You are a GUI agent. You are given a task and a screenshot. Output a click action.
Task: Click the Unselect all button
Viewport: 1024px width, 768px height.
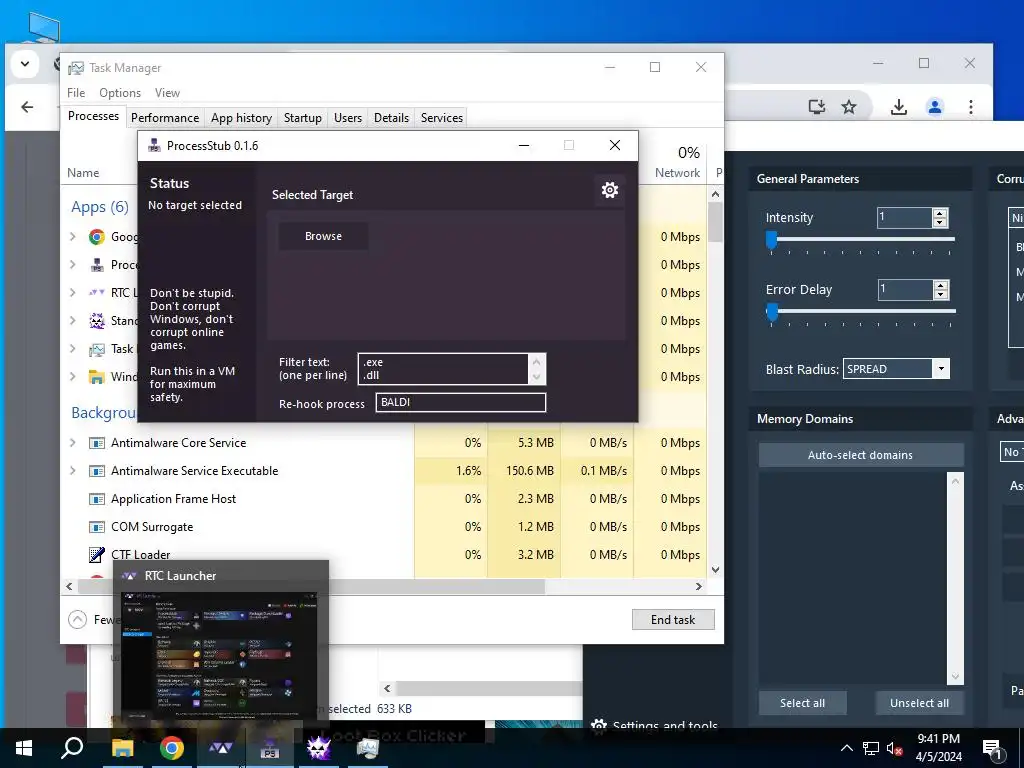(919, 703)
